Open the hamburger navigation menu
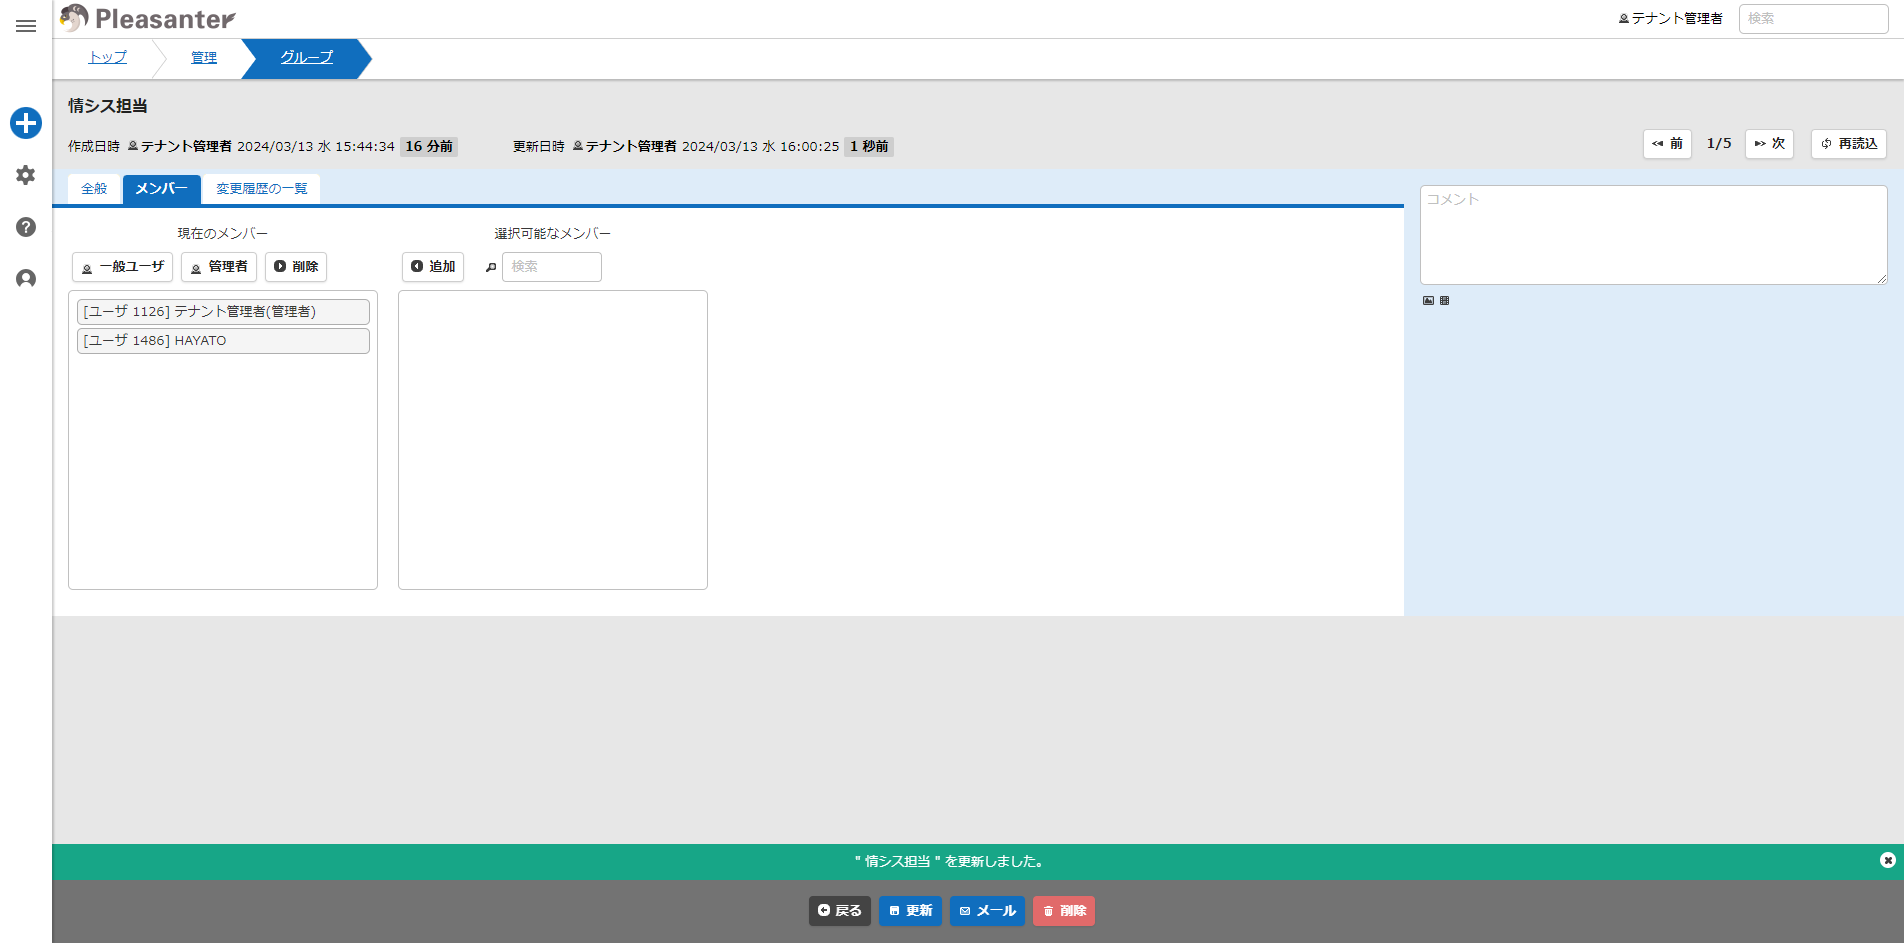Screen dimensions: 1904x943 coord(26,26)
